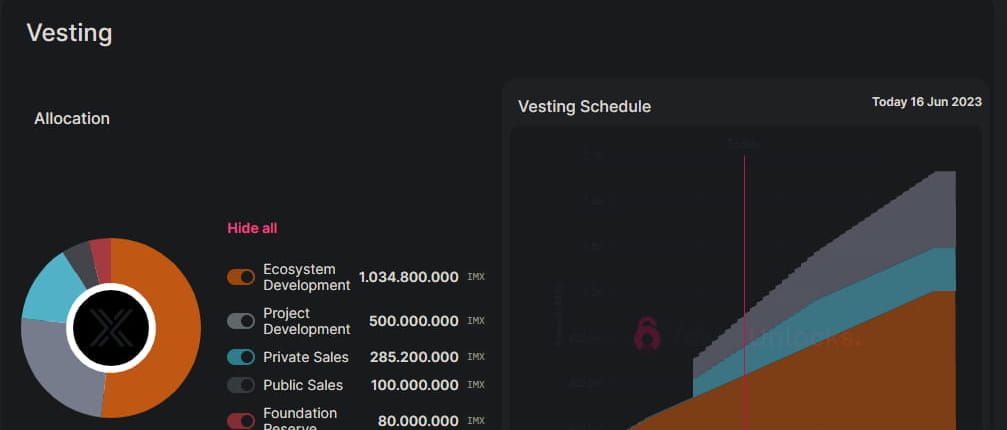The width and height of the screenshot is (1007, 430).
Task: Click the Today 16 Jun 2023 date label
Action: coord(926,102)
